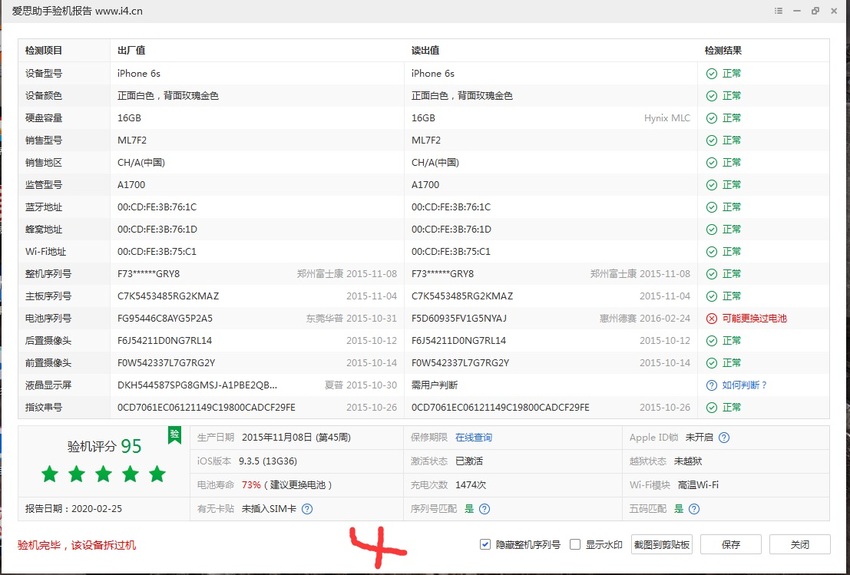Image resolution: width=850 pixels, height=575 pixels.
Task: Click the 验机完毕，该设备拆过机 status message
Action: [76, 545]
